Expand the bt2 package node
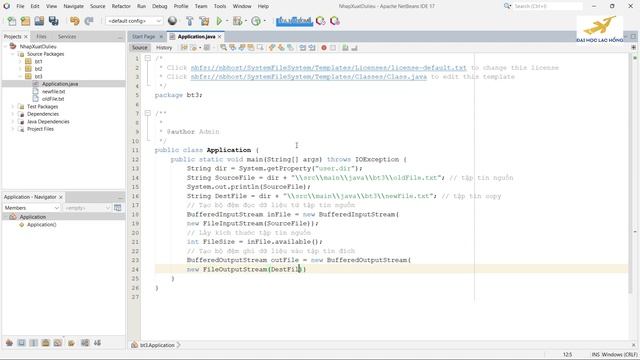This screenshot has height=360, width=640. 20,69
